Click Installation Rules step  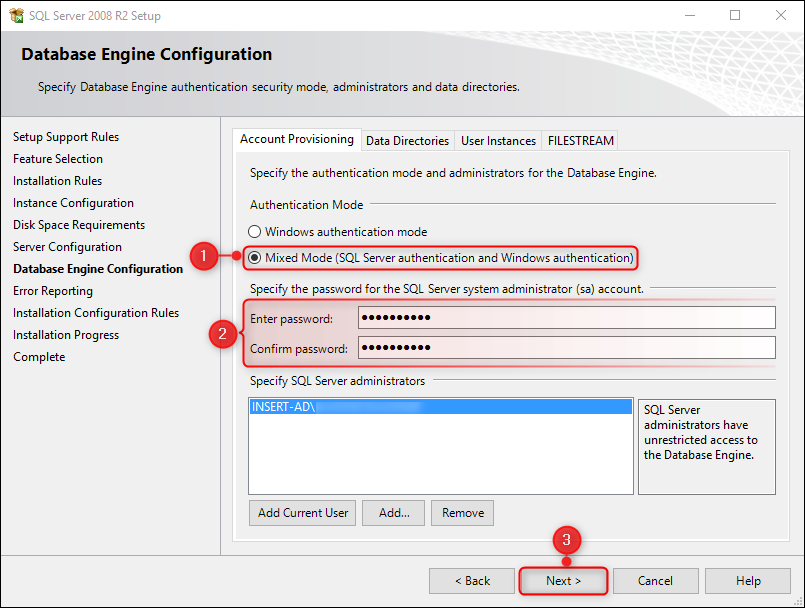(58, 181)
